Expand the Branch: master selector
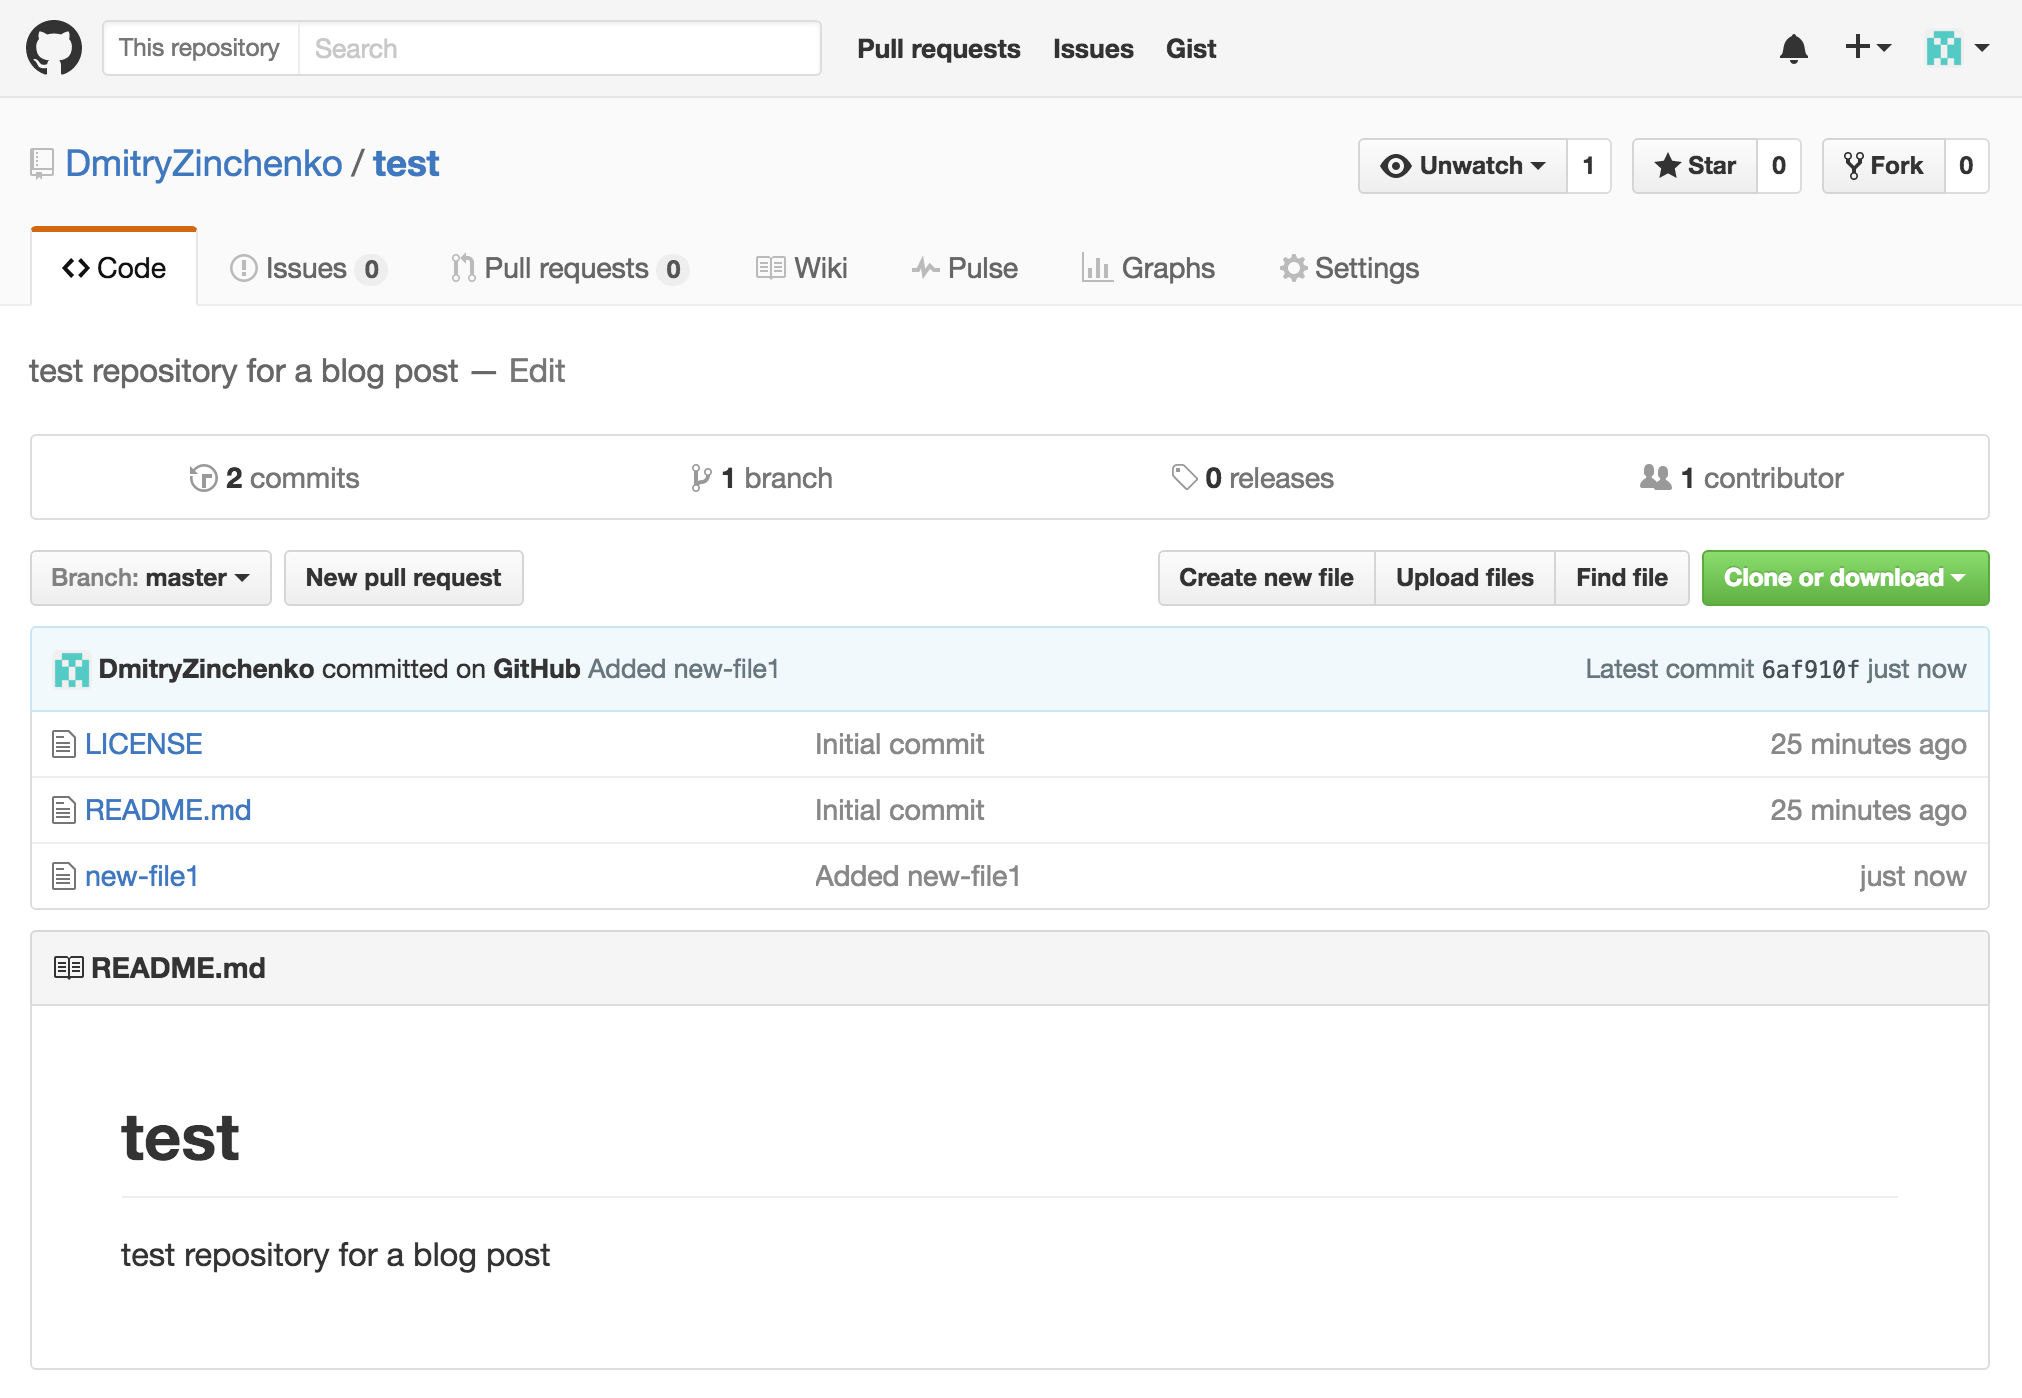This screenshot has width=2022, height=1398. [x=150, y=577]
